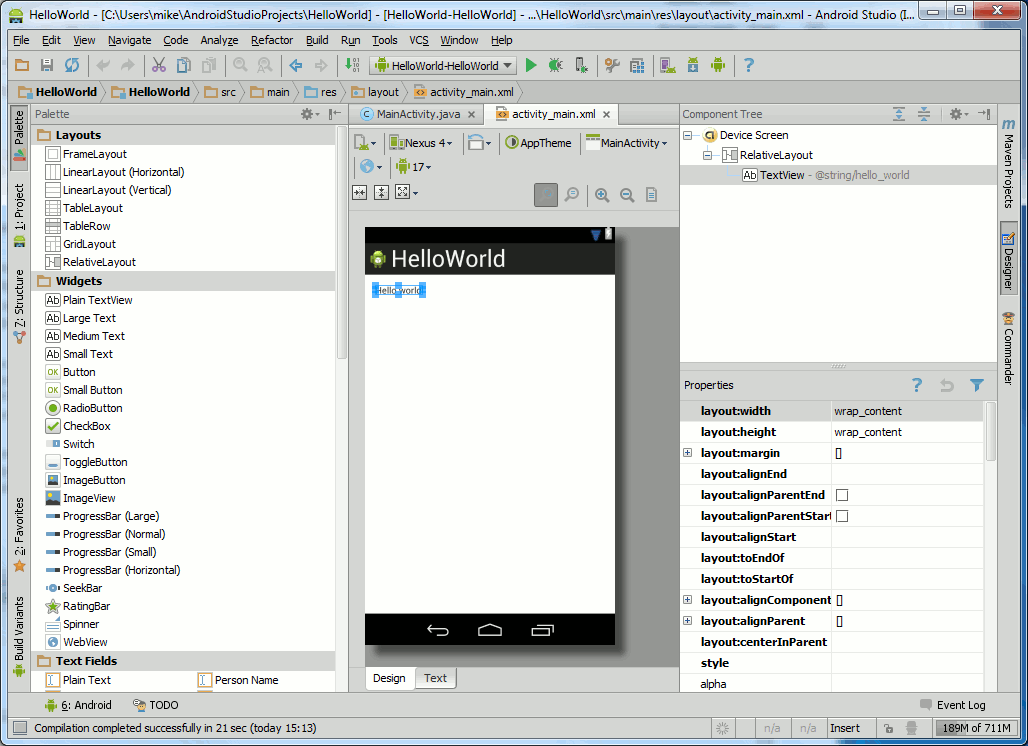1028x746 pixels.
Task: Toggle the layout:alignParentStart checkbox
Action: (842, 516)
